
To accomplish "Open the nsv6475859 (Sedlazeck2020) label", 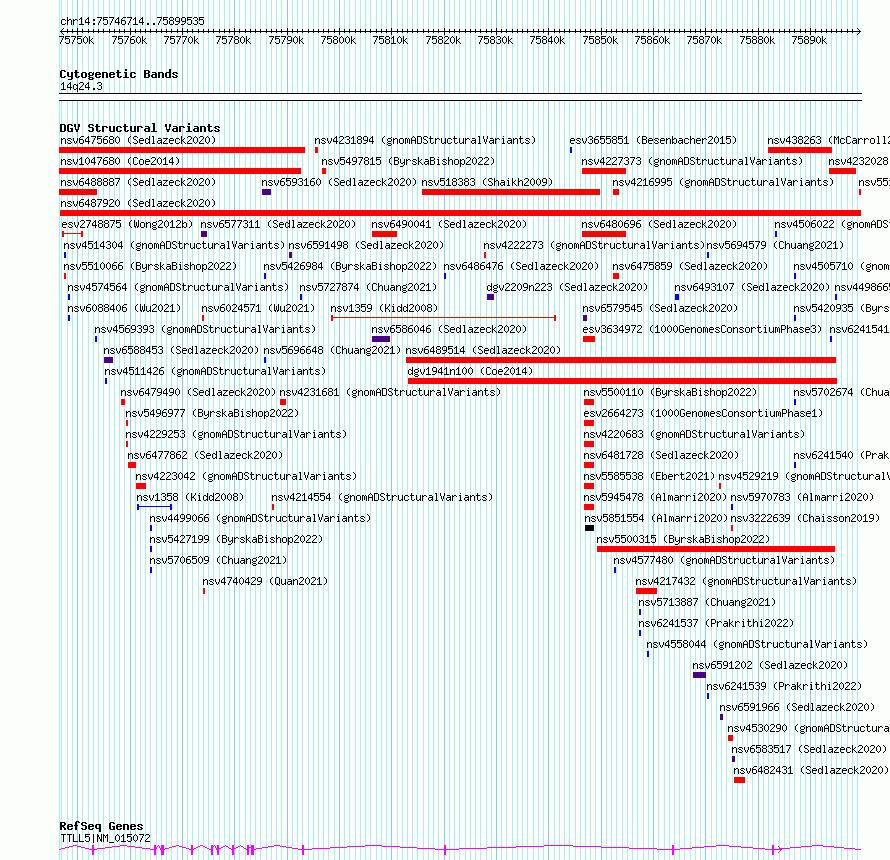I will point(690,266).
